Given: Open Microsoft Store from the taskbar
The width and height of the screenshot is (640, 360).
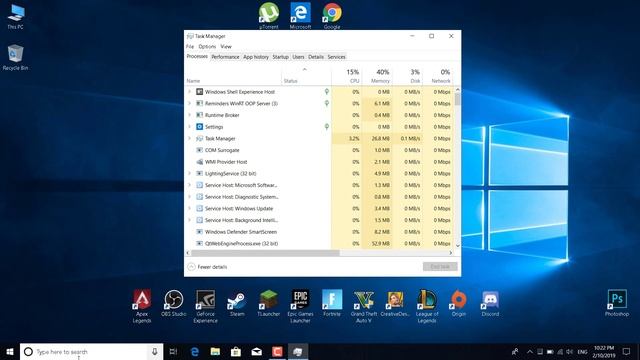Looking at the screenshot, I should pyautogui.click(x=236, y=351).
